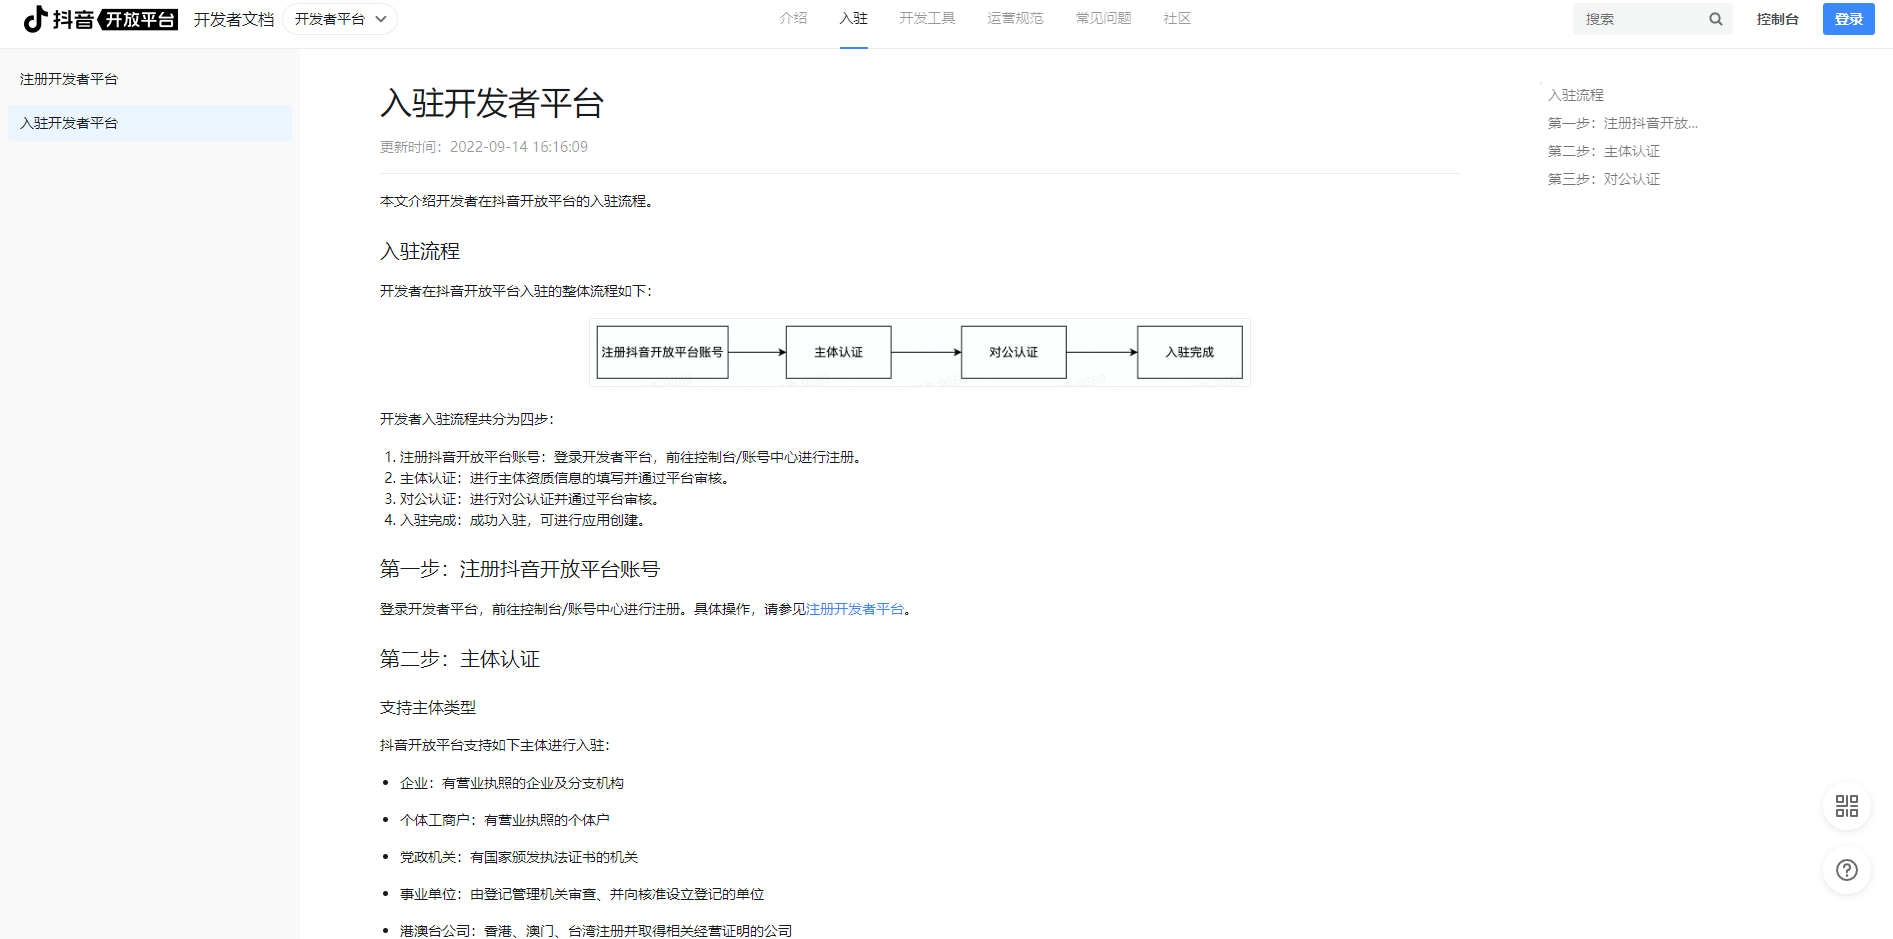1893x939 pixels.
Task: Click list item 4 入驻完成
Action: tap(525, 520)
